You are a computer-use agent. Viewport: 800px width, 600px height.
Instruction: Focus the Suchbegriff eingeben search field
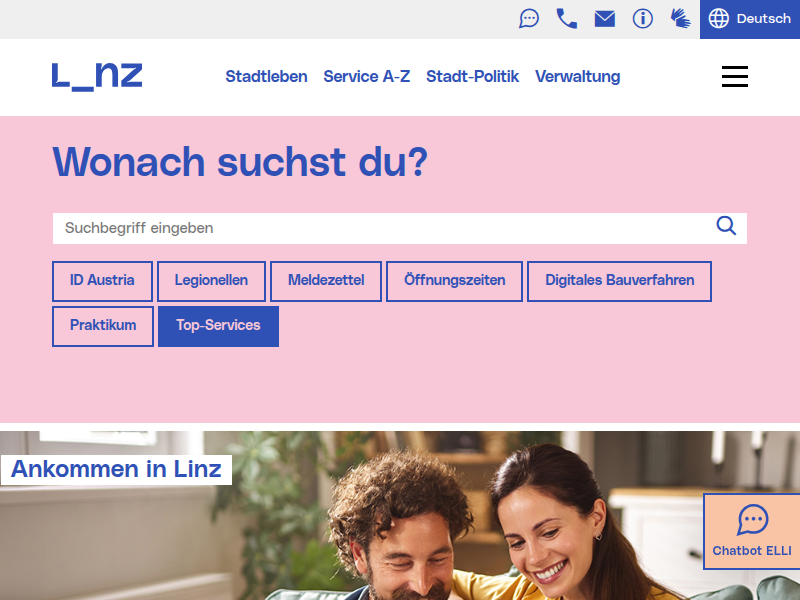coord(383,228)
